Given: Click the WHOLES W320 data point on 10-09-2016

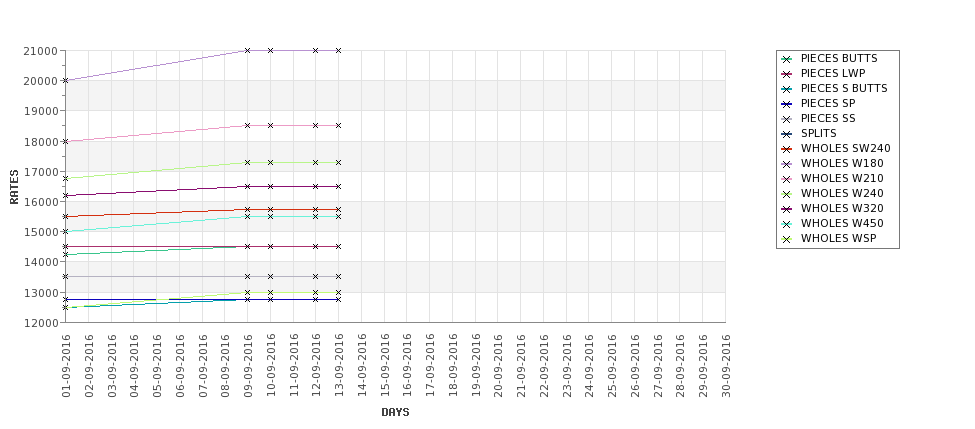Looking at the screenshot, I should tap(270, 187).
